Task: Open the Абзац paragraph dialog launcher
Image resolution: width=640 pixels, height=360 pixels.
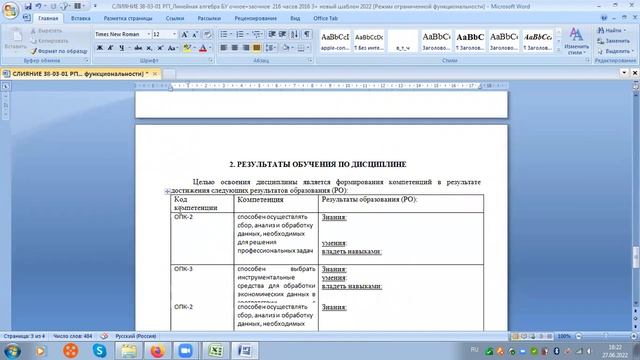Action: point(310,60)
